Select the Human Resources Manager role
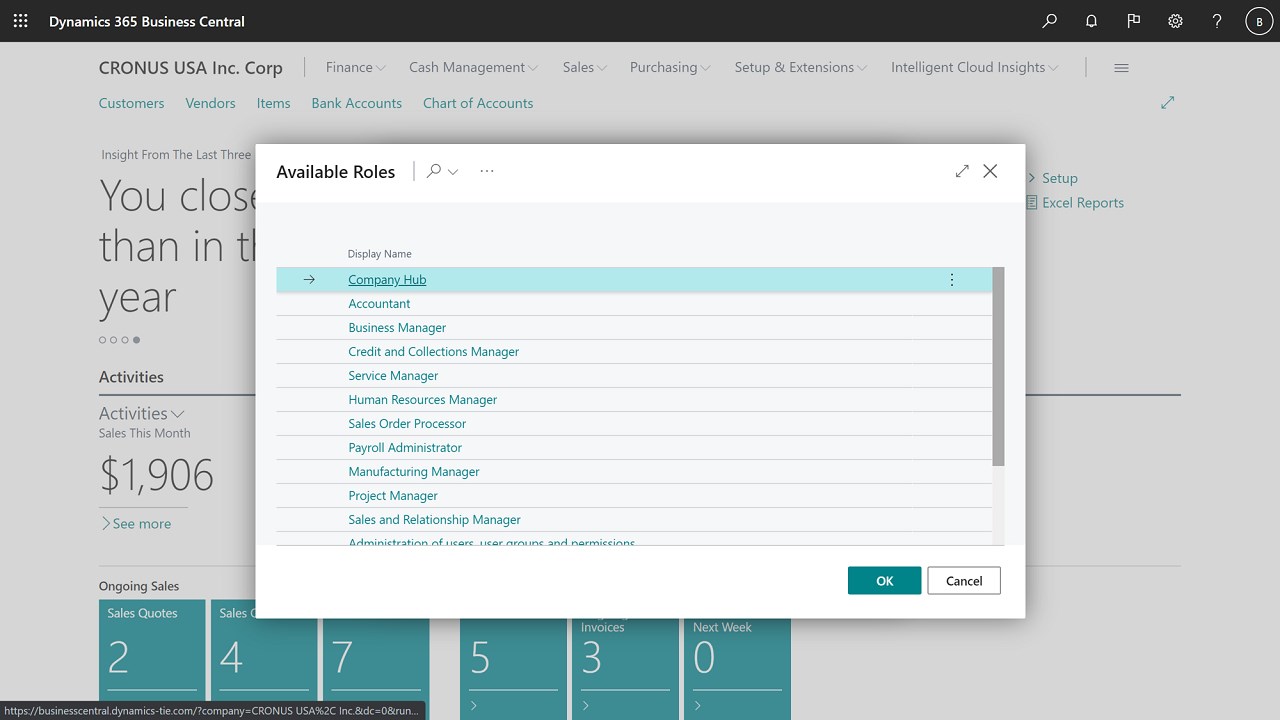The image size is (1280, 720). (422, 400)
